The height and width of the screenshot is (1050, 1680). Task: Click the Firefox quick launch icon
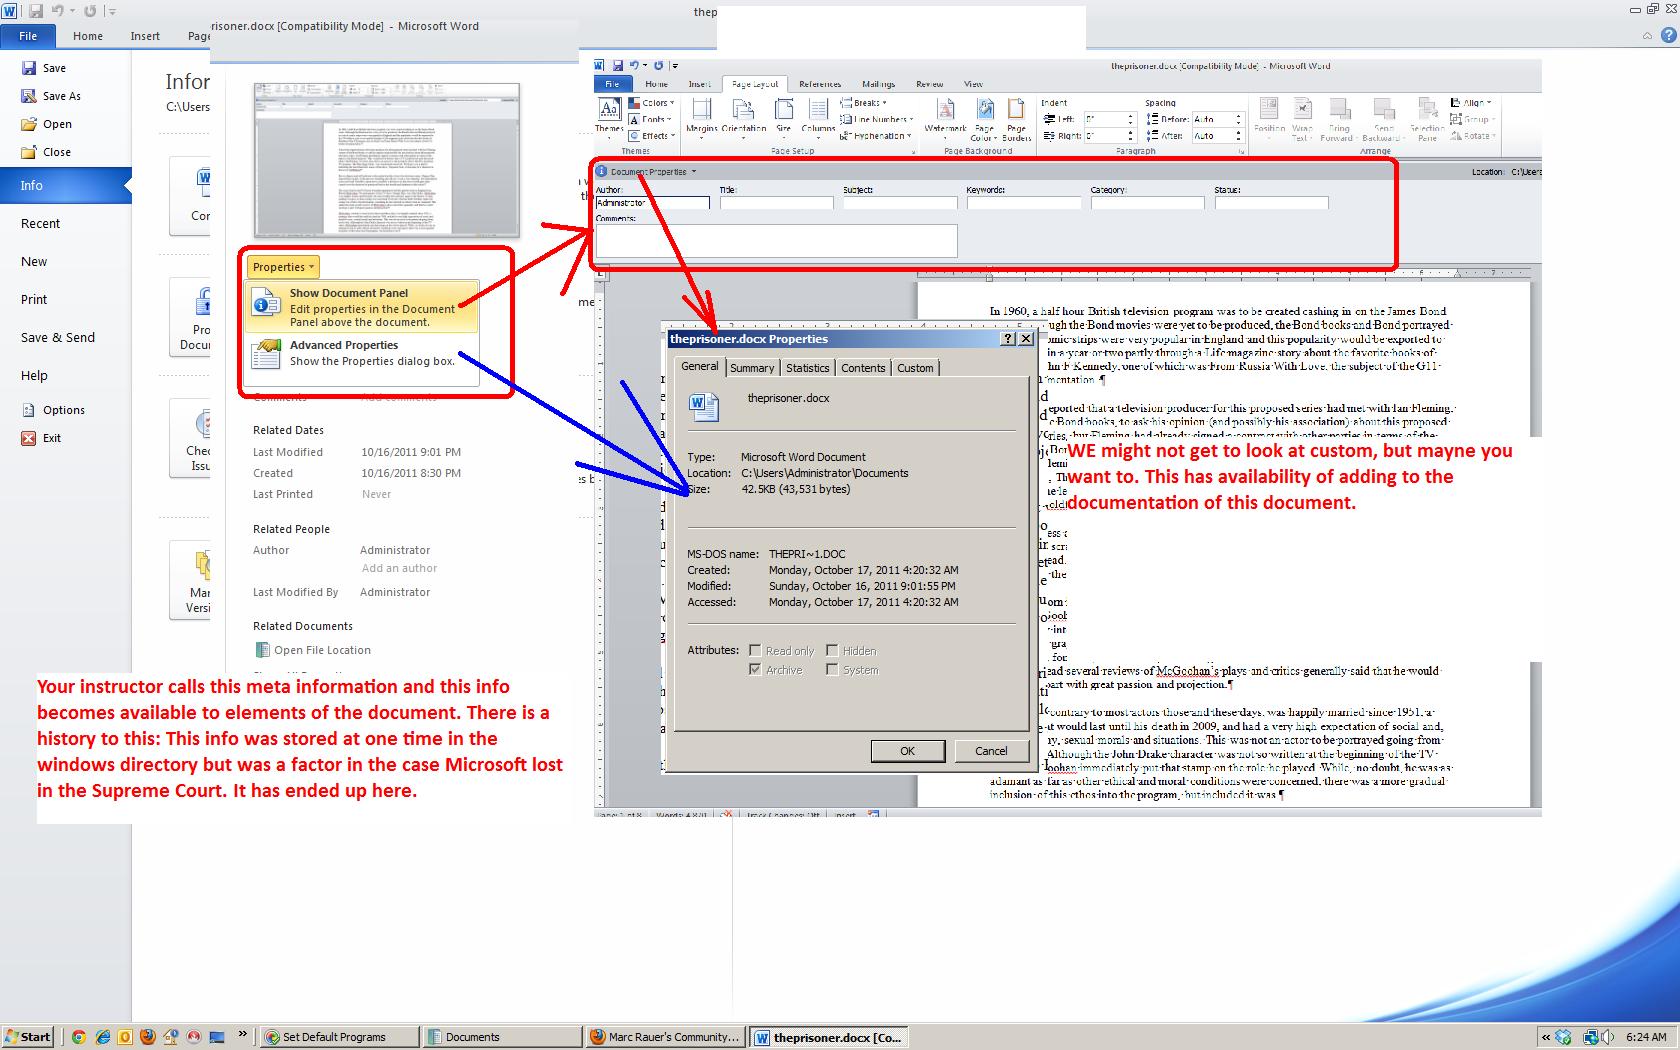[147, 1037]
